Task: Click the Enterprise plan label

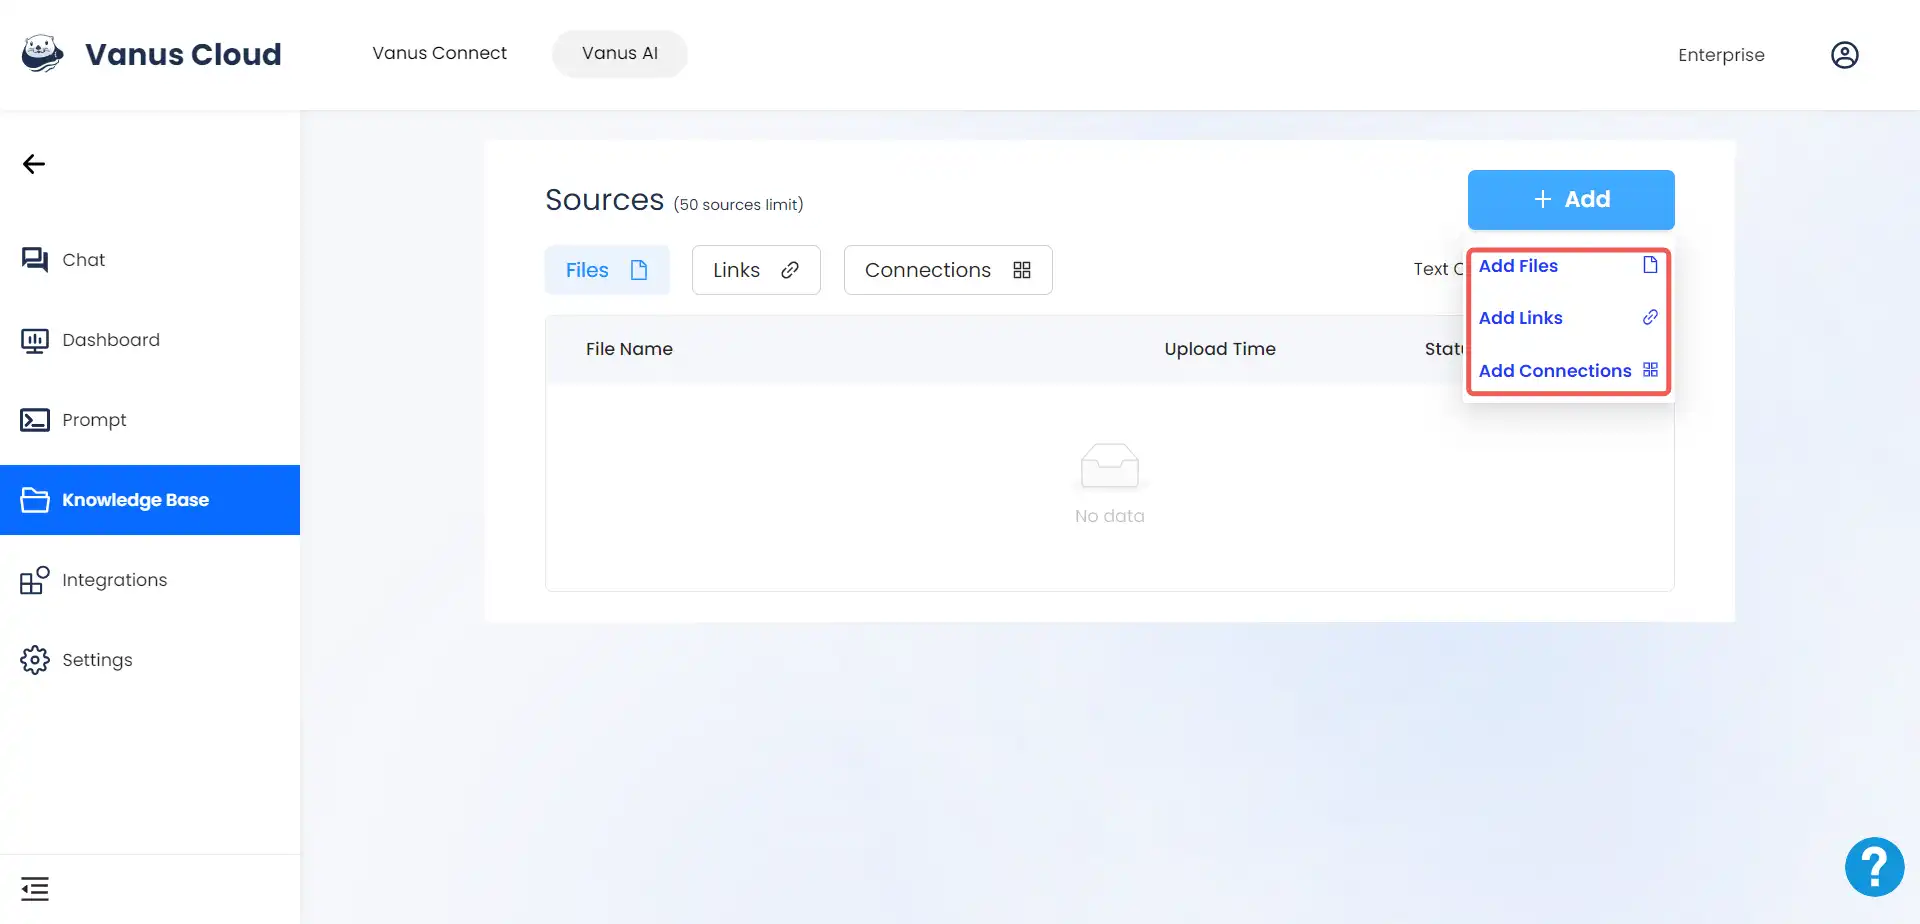Action: [x=1721, y=55]
